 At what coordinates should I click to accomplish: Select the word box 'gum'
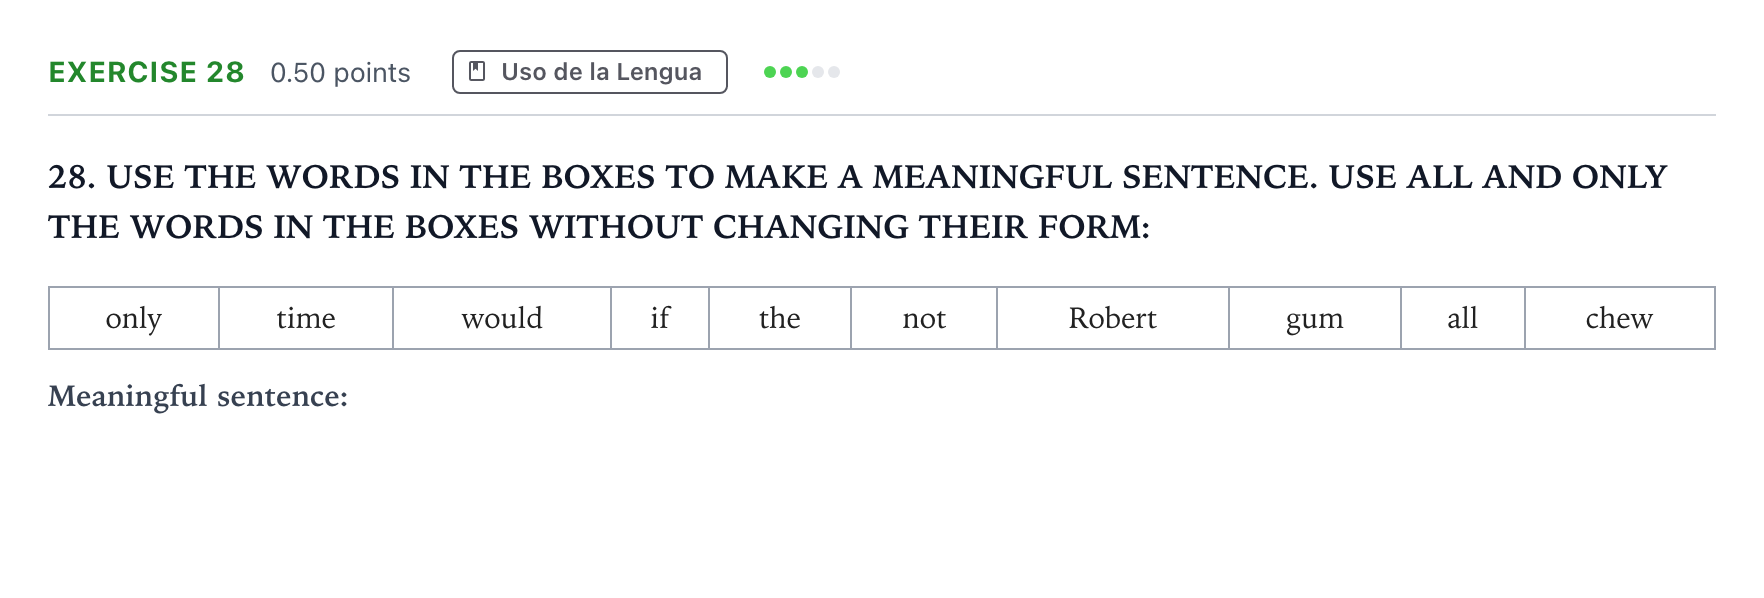[1315, 318]
